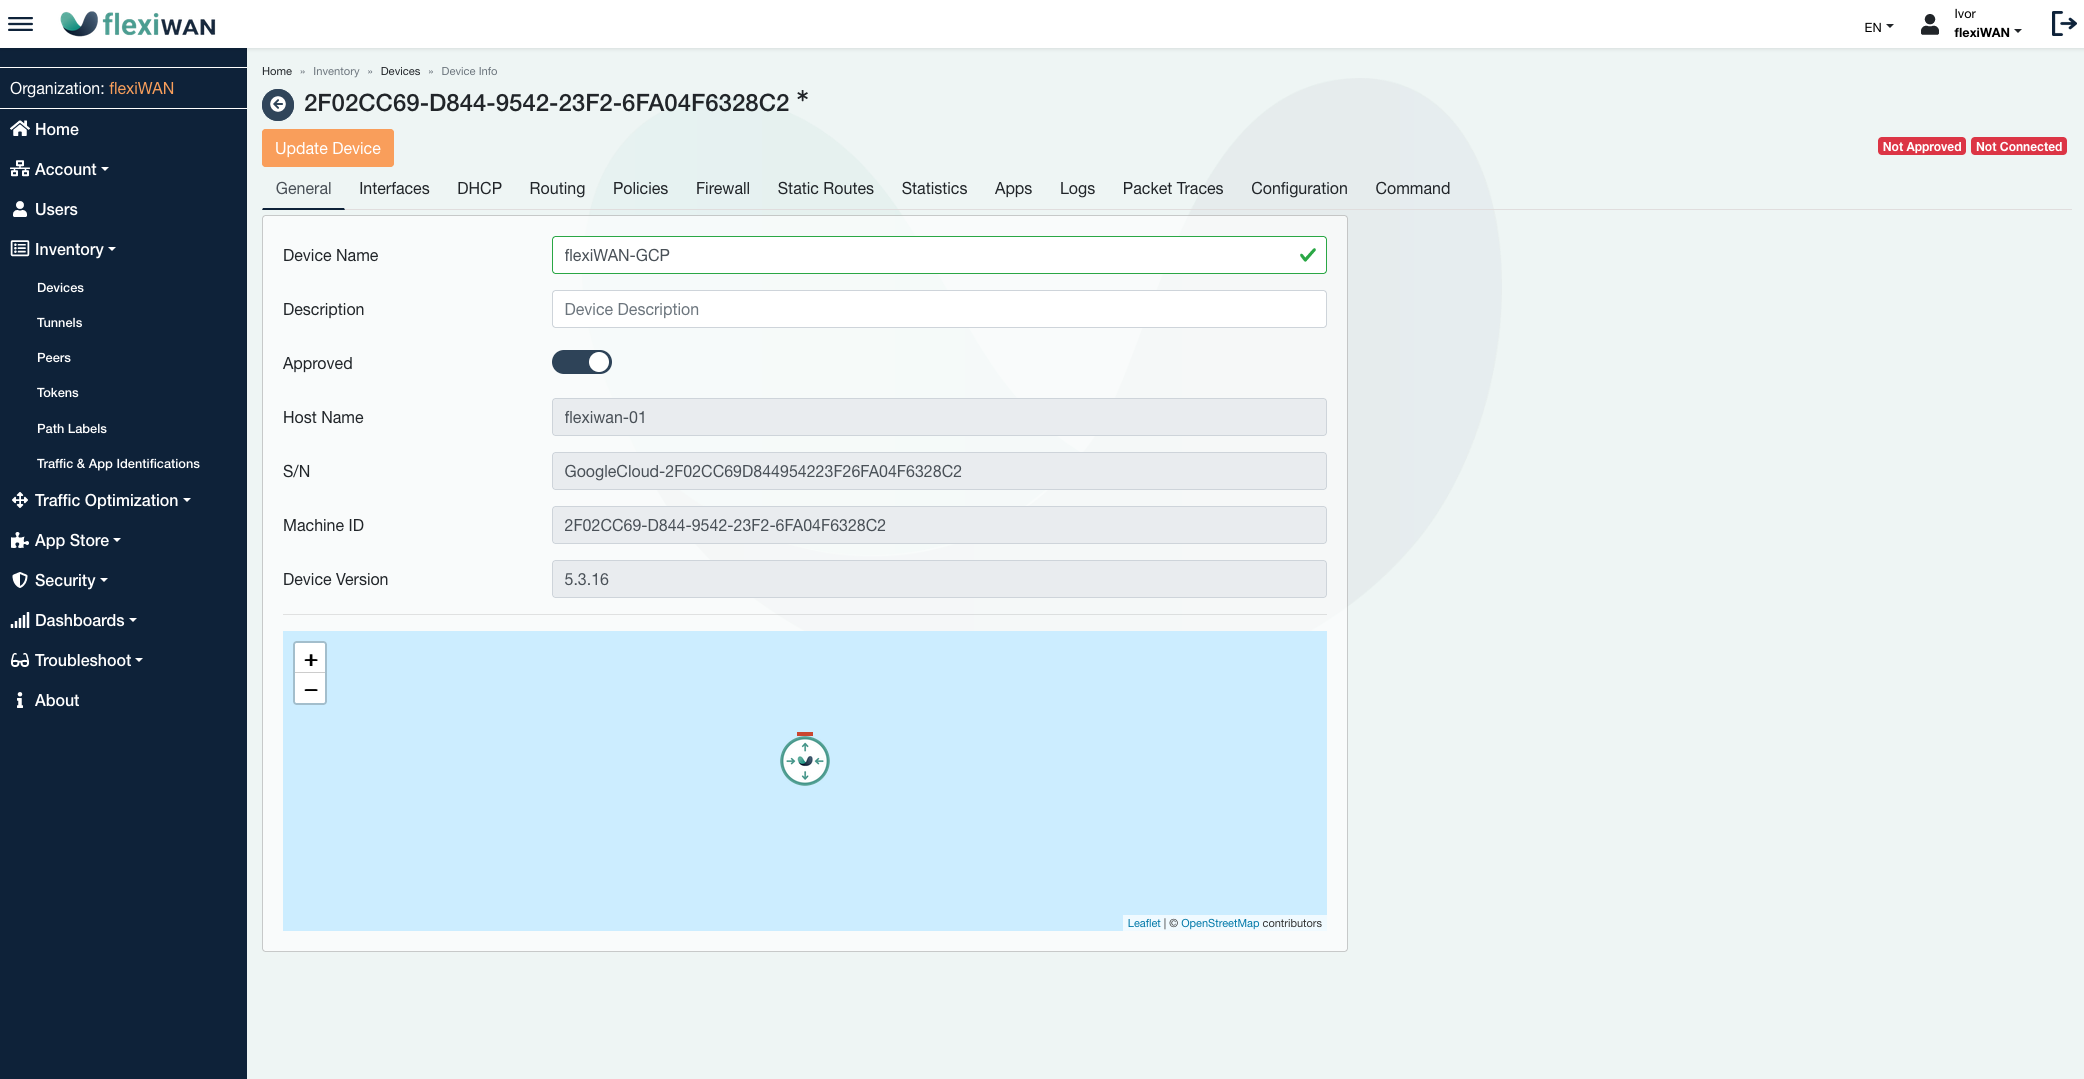This screenshot has width=2084, height=1079.
Task: Switch to the Interfaces tab
Action: pos(394,188)
